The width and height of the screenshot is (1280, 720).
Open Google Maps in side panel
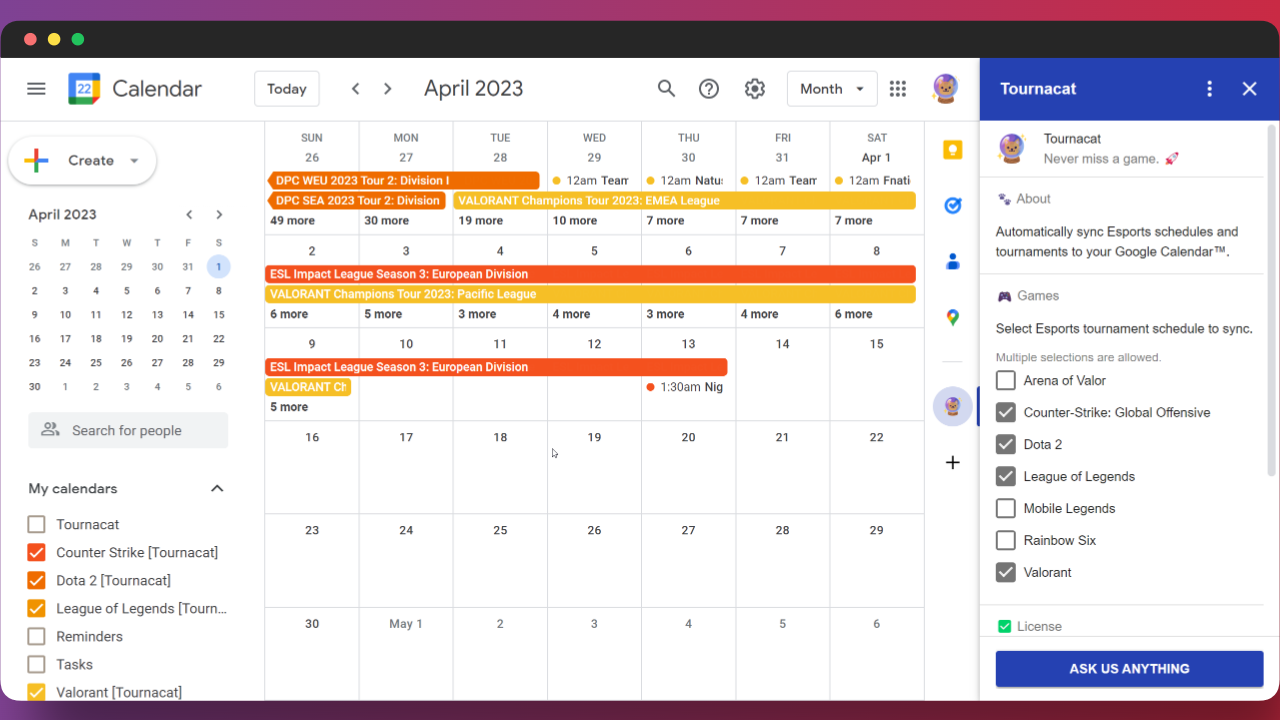(953, 318)
